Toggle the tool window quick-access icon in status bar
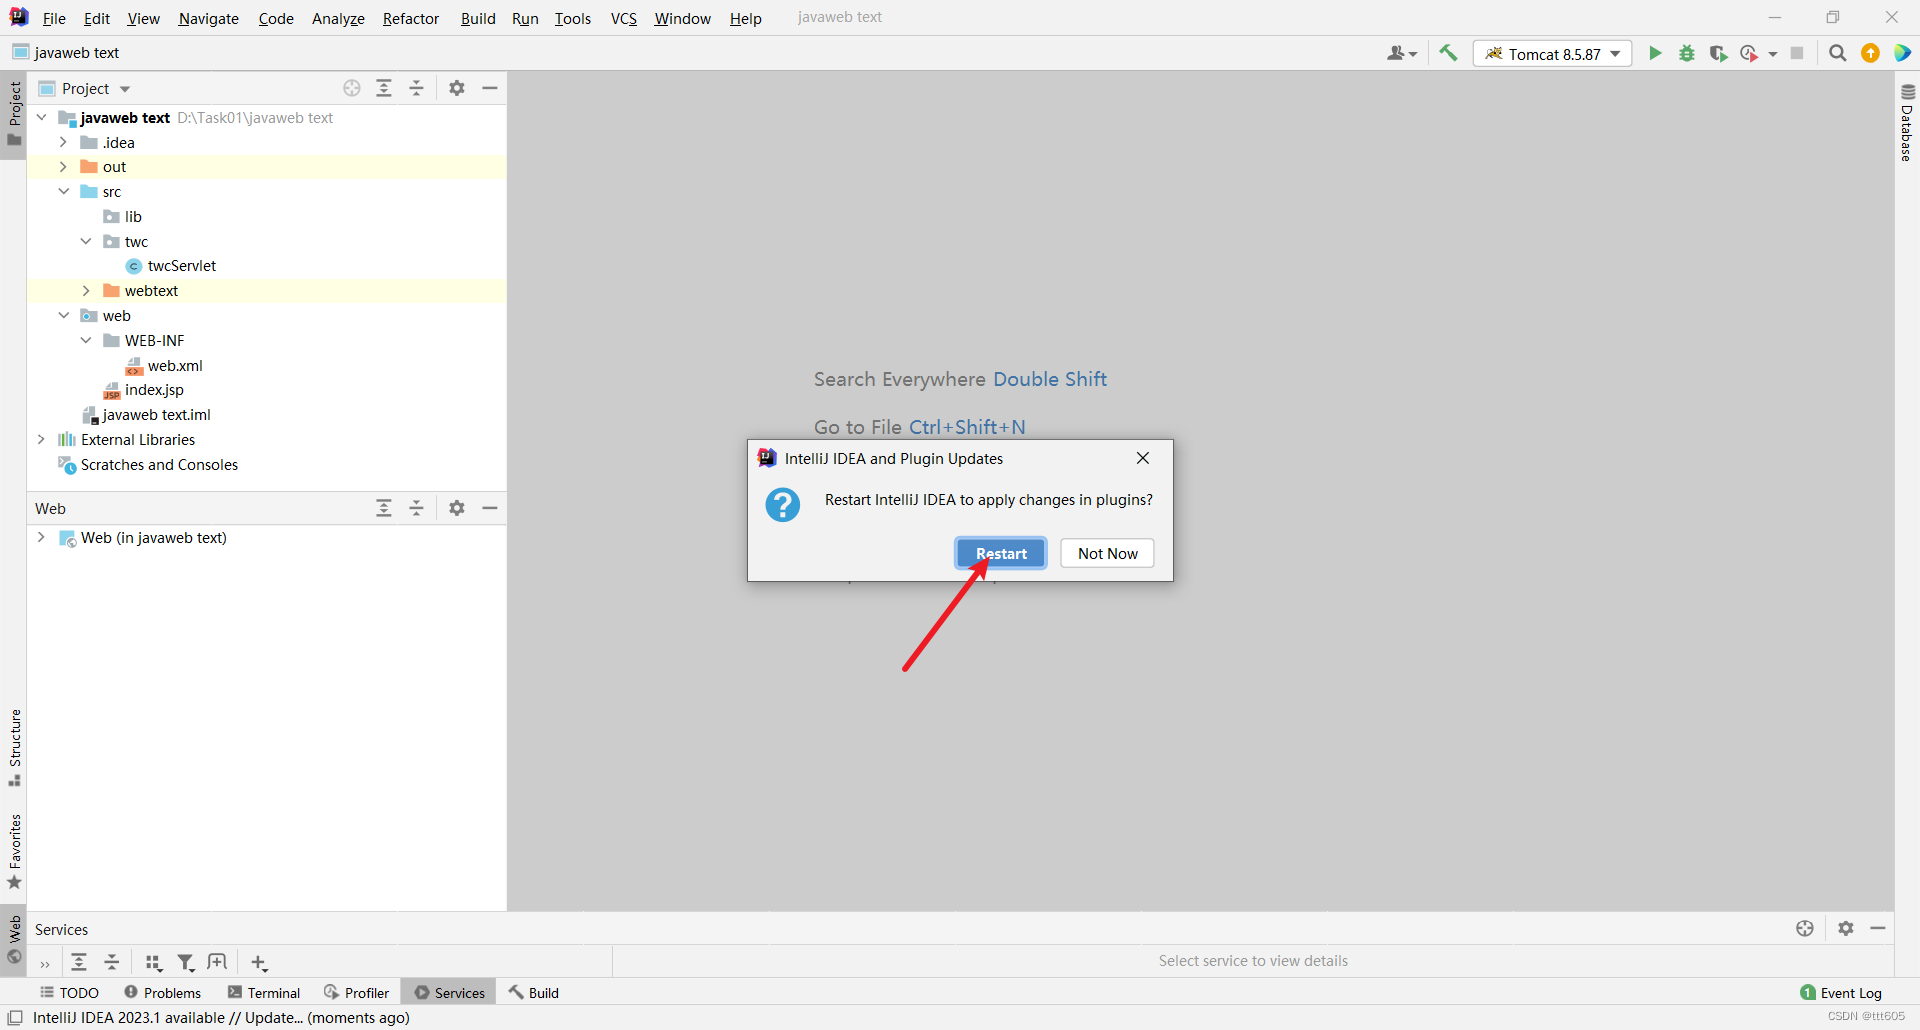The height and width of the screenshot is (1030, 1920). coord(15,1018)
